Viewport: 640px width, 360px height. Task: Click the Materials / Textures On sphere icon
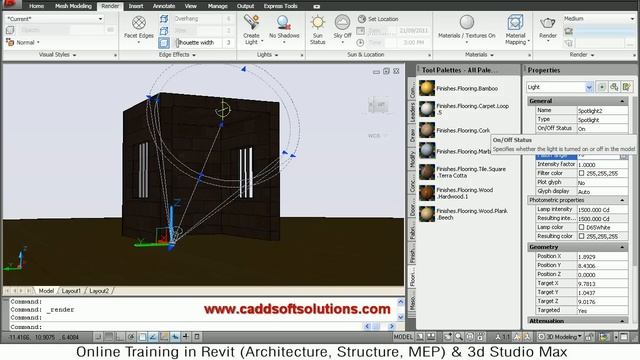tap(467, 23)
